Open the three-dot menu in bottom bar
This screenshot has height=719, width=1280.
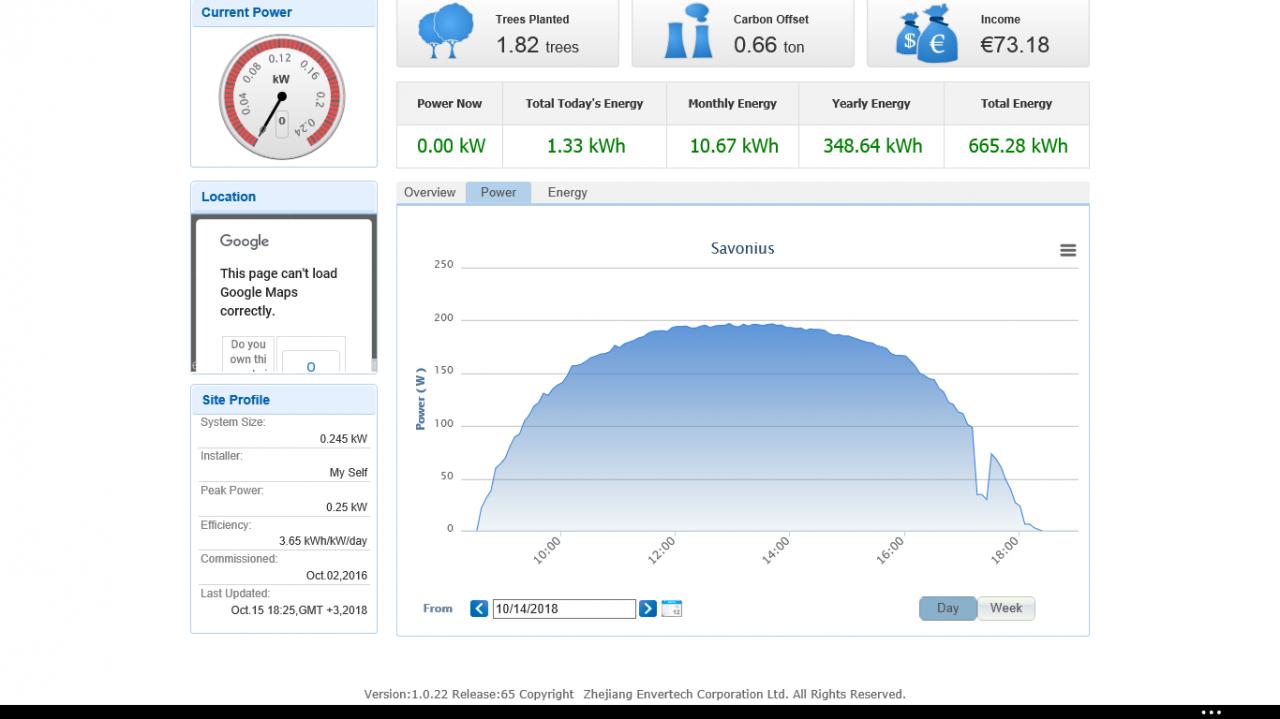coord(1211,712)
